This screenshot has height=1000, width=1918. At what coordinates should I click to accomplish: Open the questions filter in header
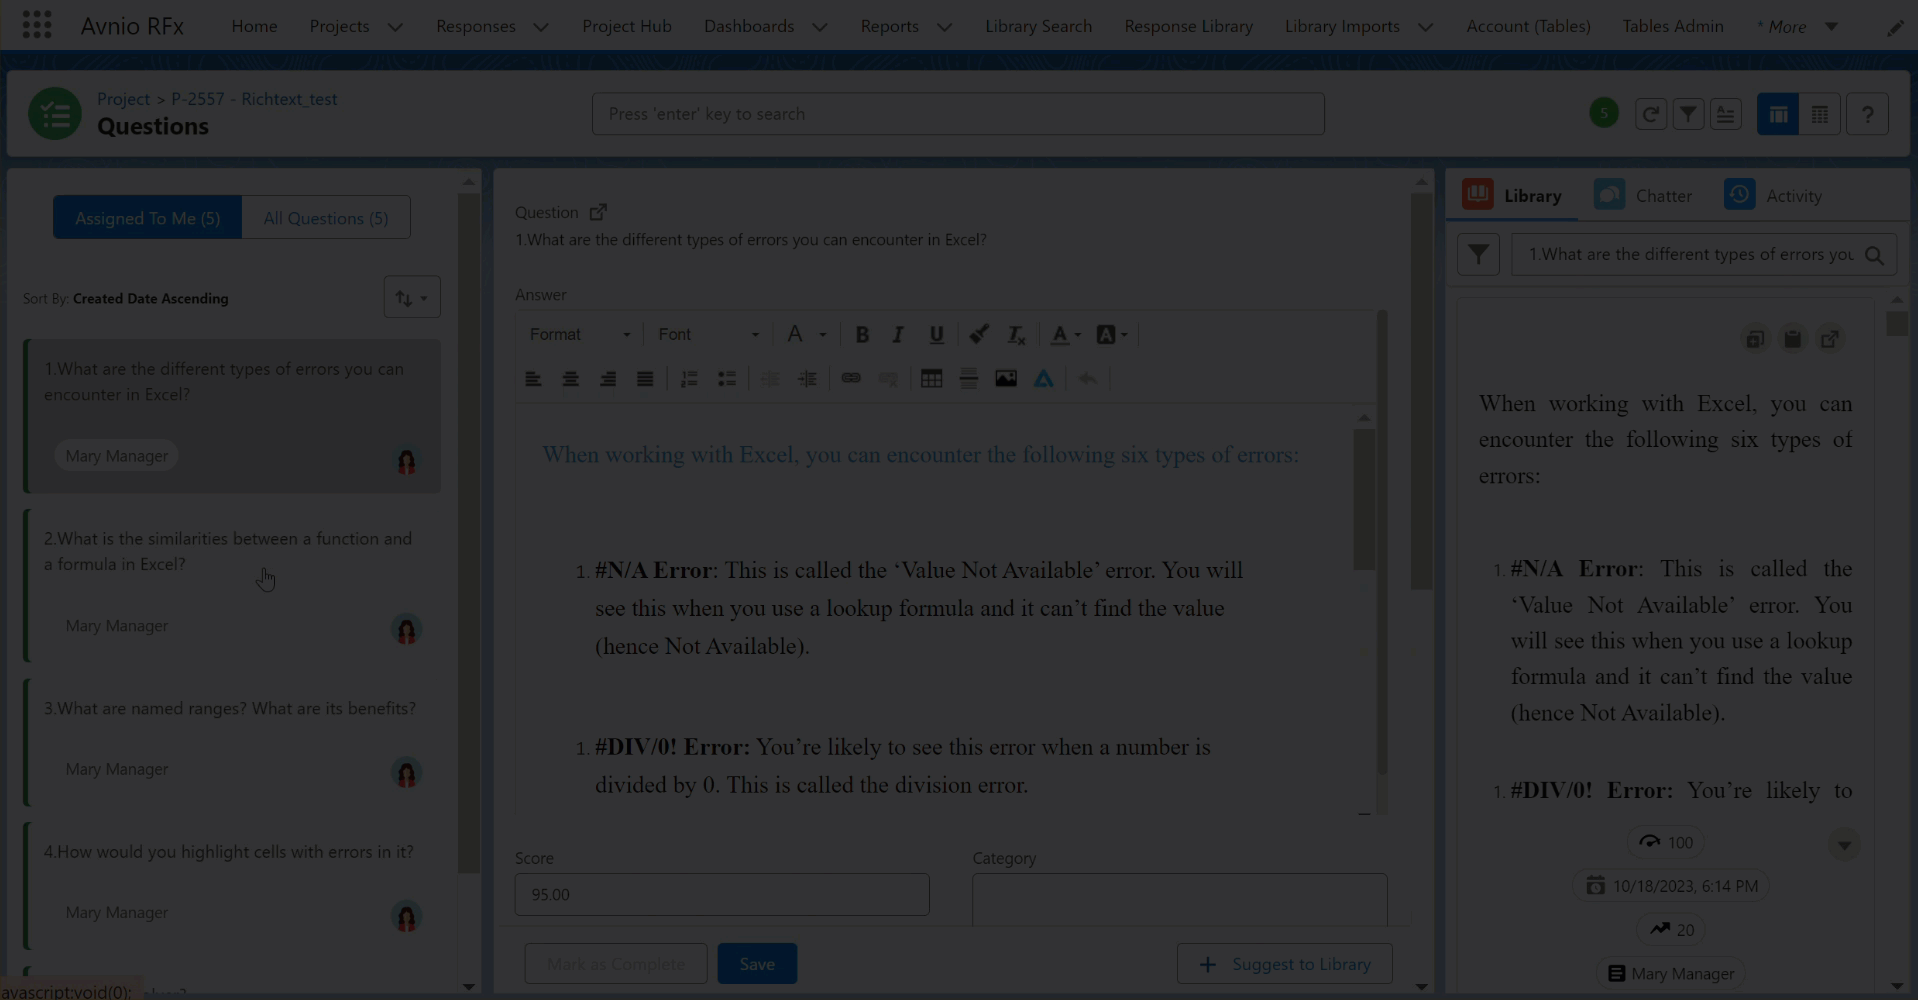pos(1688,114)
